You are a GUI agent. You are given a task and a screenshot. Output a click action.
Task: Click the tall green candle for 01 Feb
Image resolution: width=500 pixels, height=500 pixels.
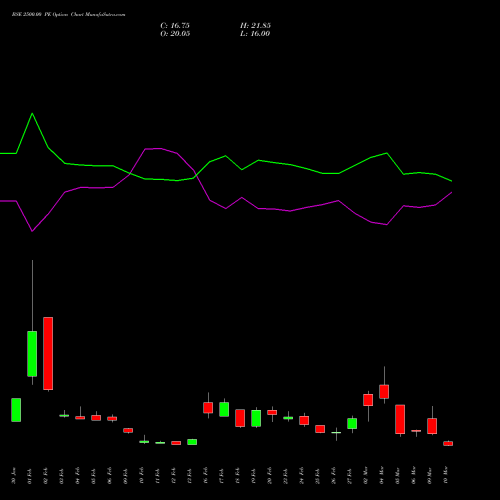32,354
